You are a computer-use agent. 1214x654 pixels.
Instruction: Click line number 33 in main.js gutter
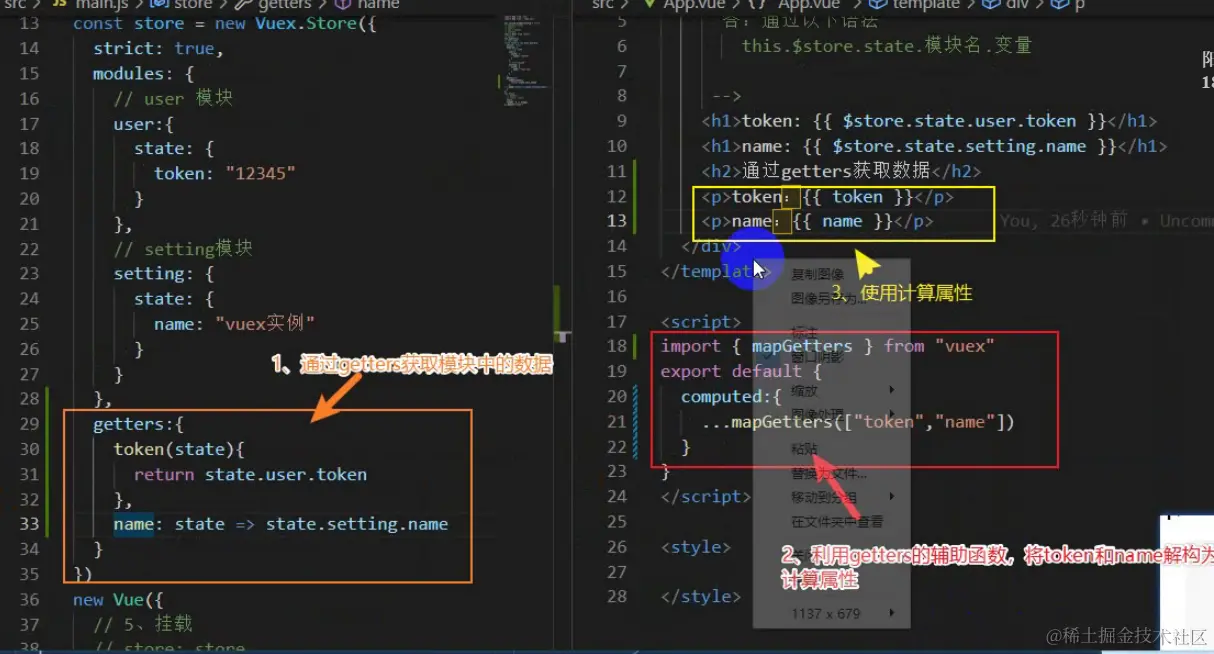29,523
